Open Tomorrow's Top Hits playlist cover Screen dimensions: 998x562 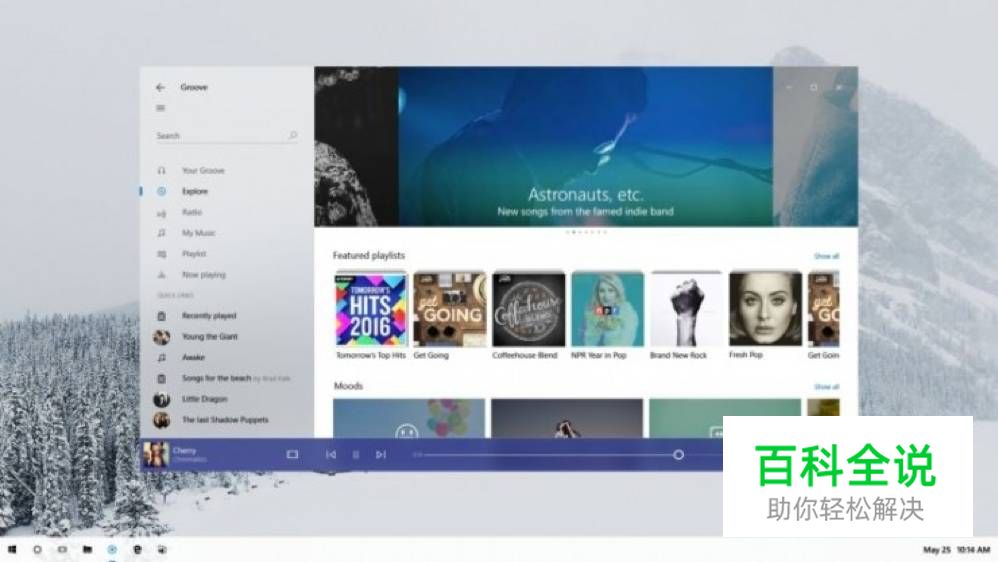click(370, 309)
